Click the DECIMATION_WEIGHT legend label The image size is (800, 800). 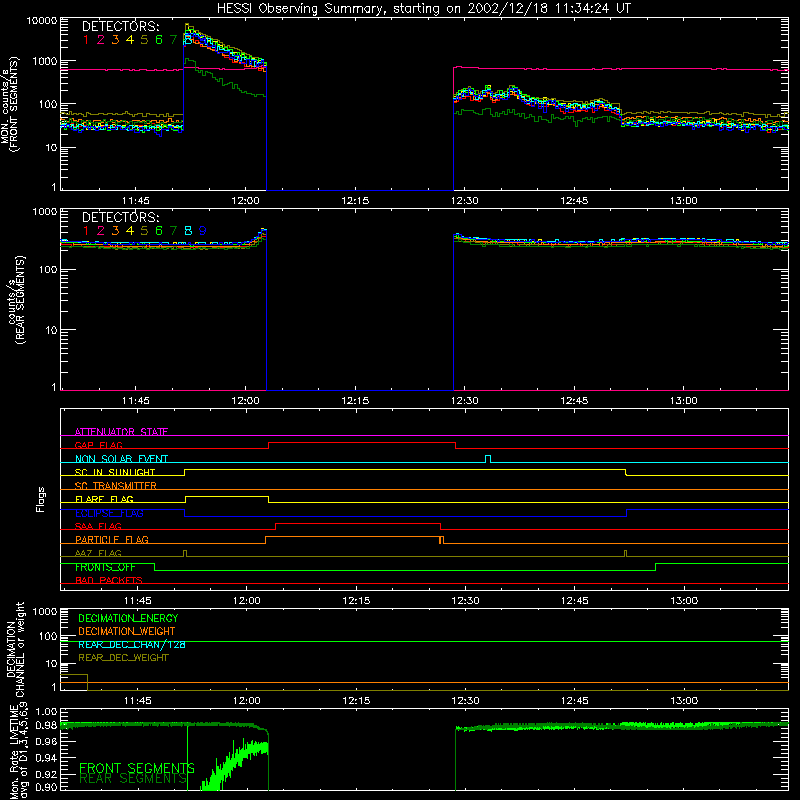(127, 631)
